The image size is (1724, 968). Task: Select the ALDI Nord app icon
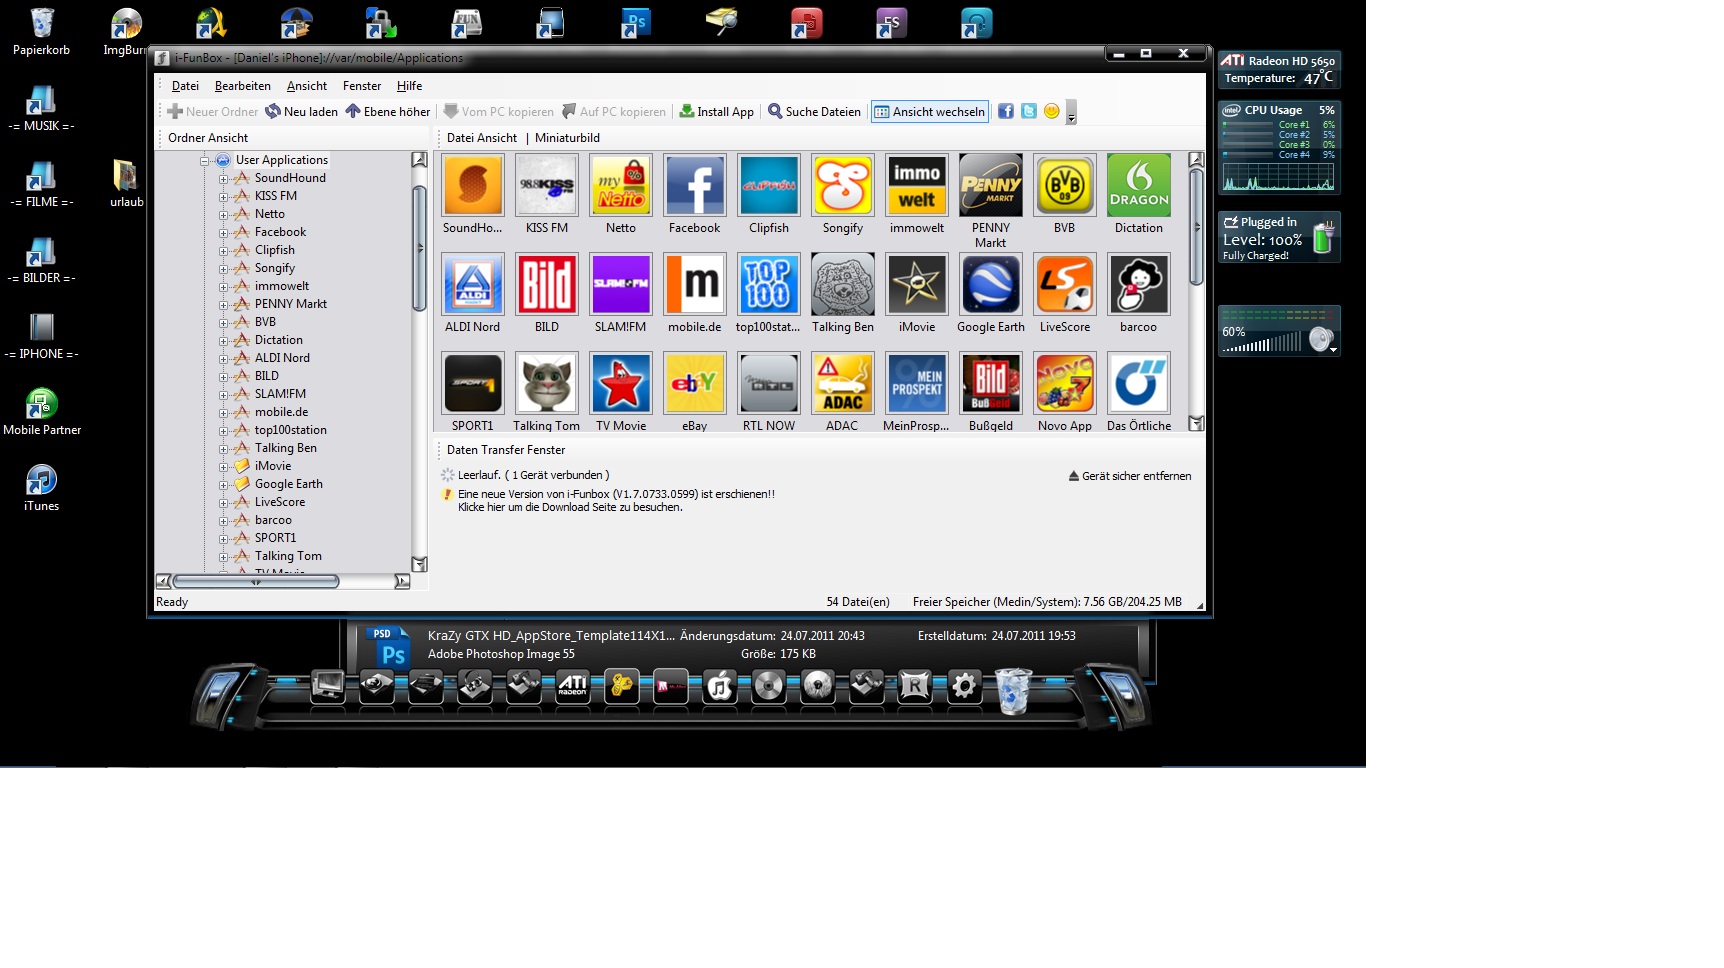point(473,284)
